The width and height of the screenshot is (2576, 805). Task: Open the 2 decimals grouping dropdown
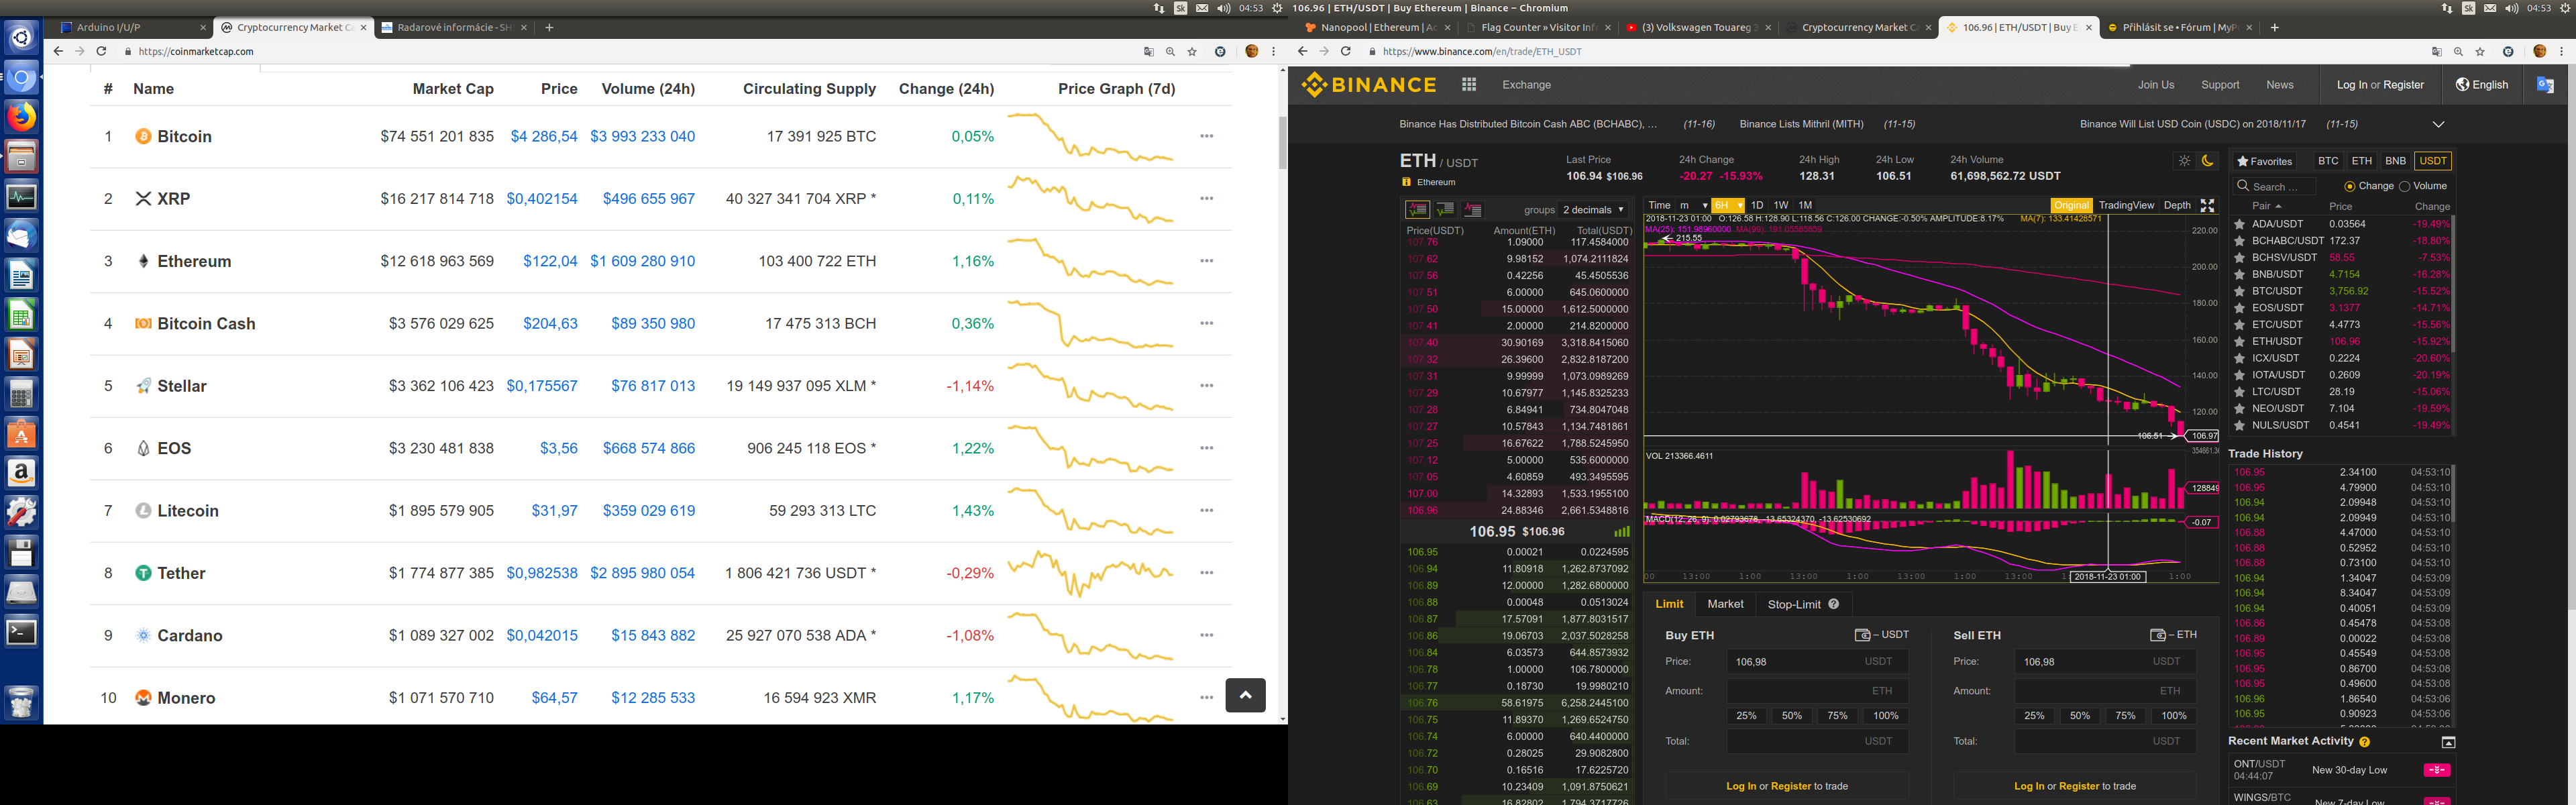1593,210
